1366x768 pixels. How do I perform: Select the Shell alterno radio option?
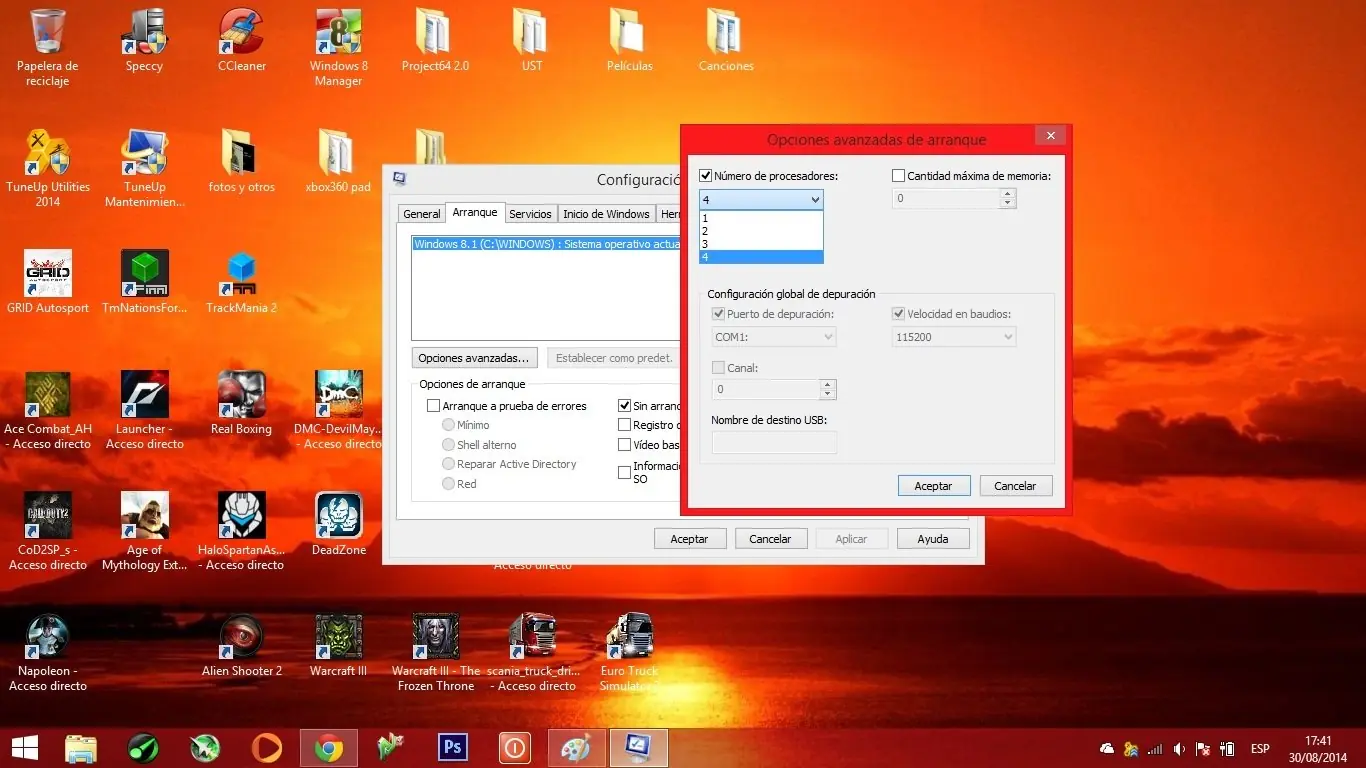tap(448, 445)
